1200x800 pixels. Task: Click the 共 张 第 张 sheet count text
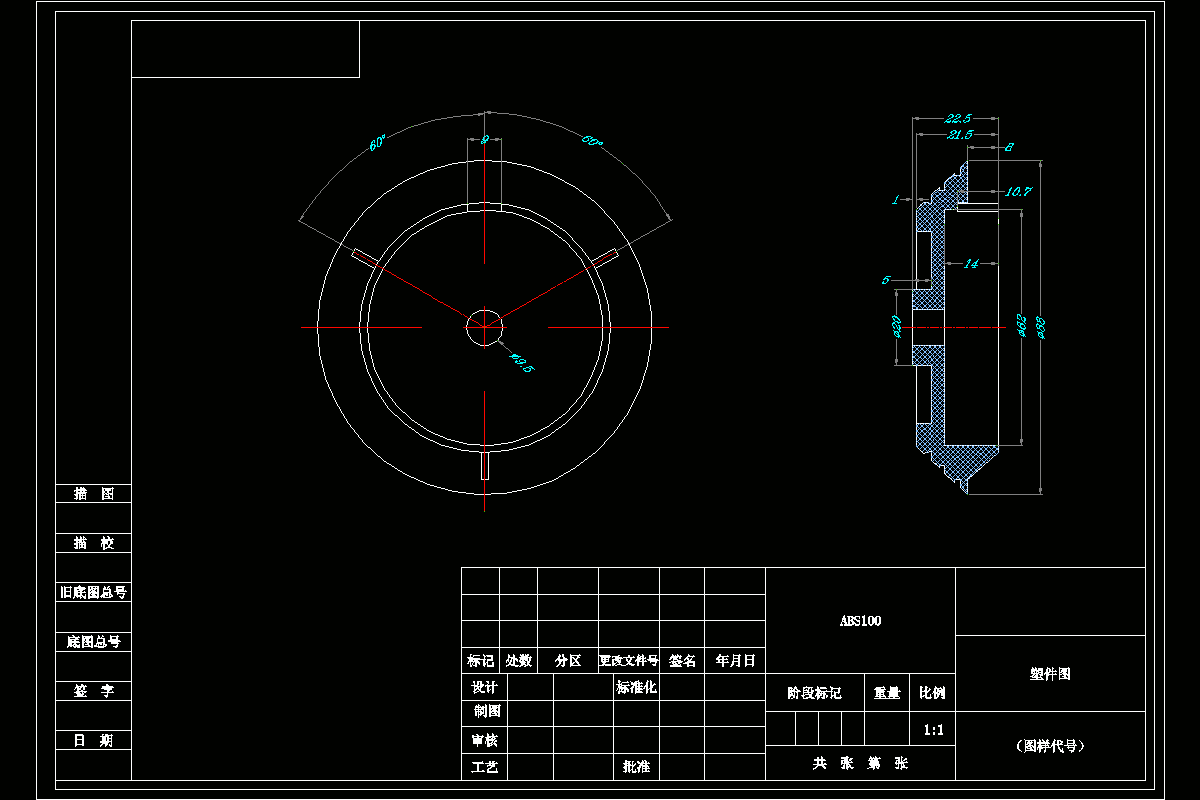pyautogui.click(x=860, y=763)
